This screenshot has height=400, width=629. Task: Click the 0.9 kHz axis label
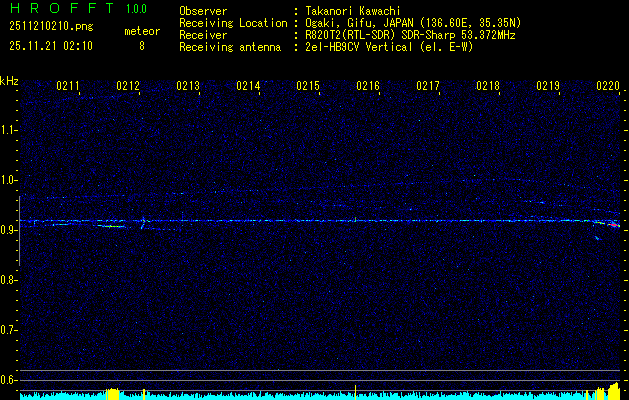click(8, 230)
